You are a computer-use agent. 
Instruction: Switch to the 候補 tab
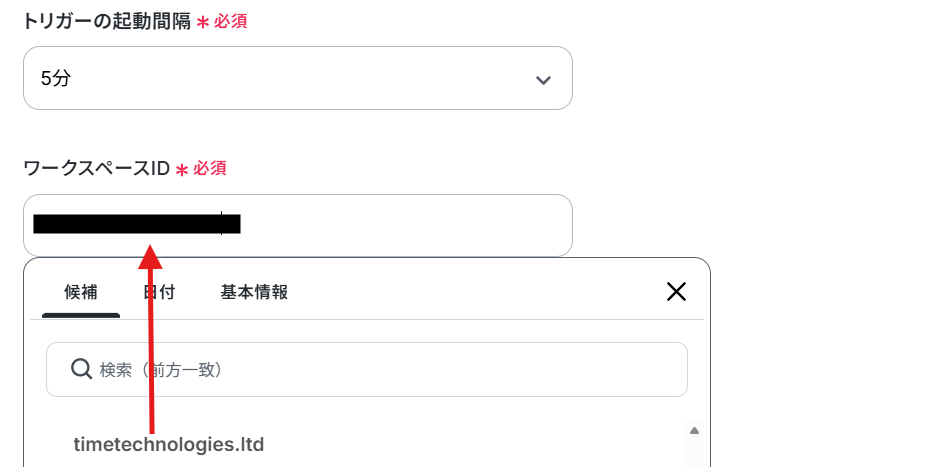(x=81, y=292)
